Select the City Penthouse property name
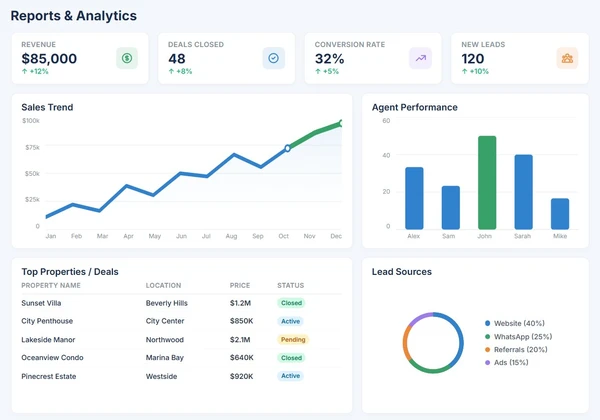This screenshot has height=420, width=600. click(47, 321)
